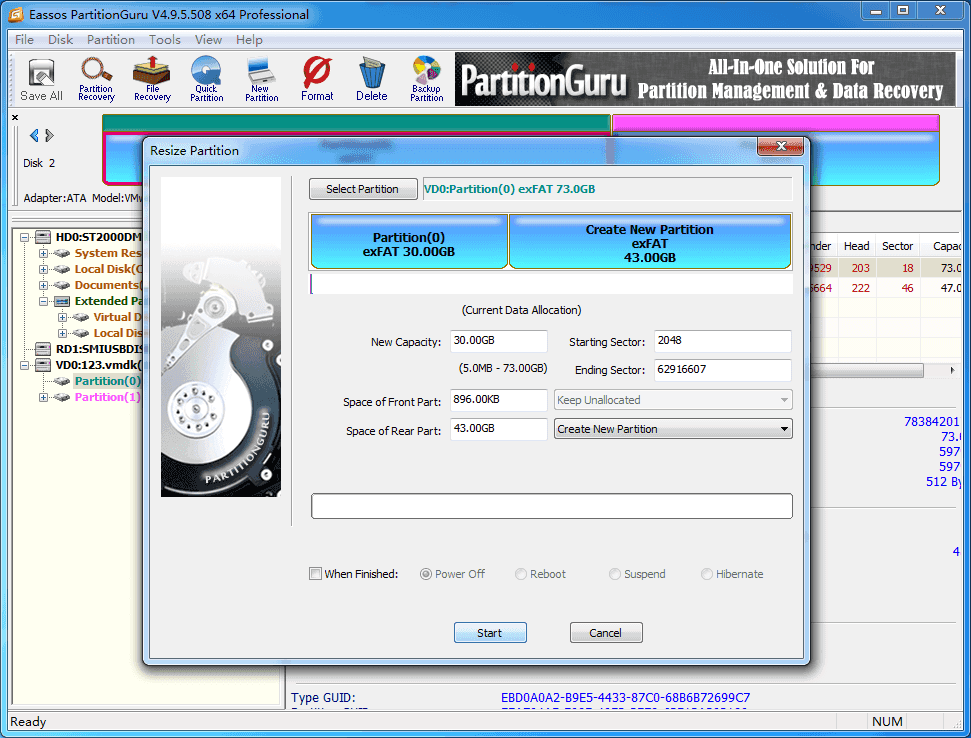Collapse the Extended Partition node
971x738 pixels.
(x=43, y=302)
